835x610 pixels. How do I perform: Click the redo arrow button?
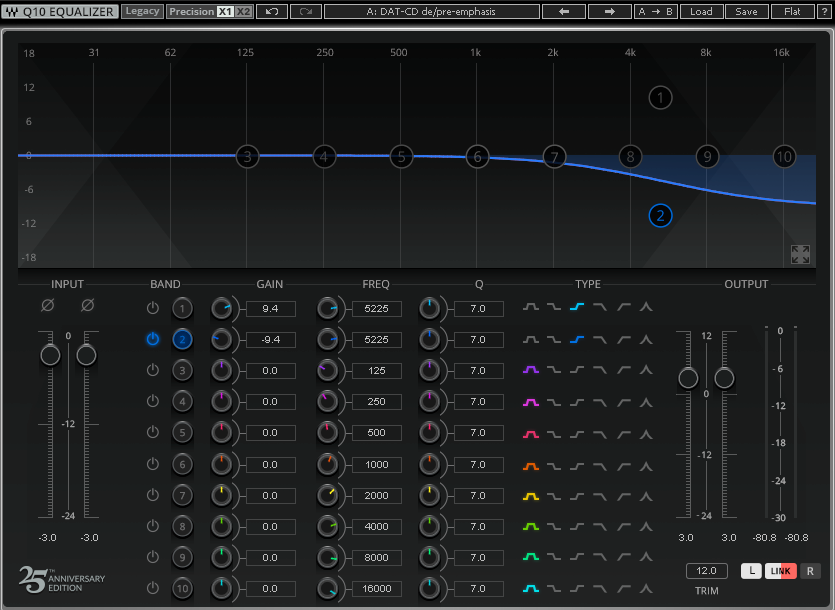point(306,11)
